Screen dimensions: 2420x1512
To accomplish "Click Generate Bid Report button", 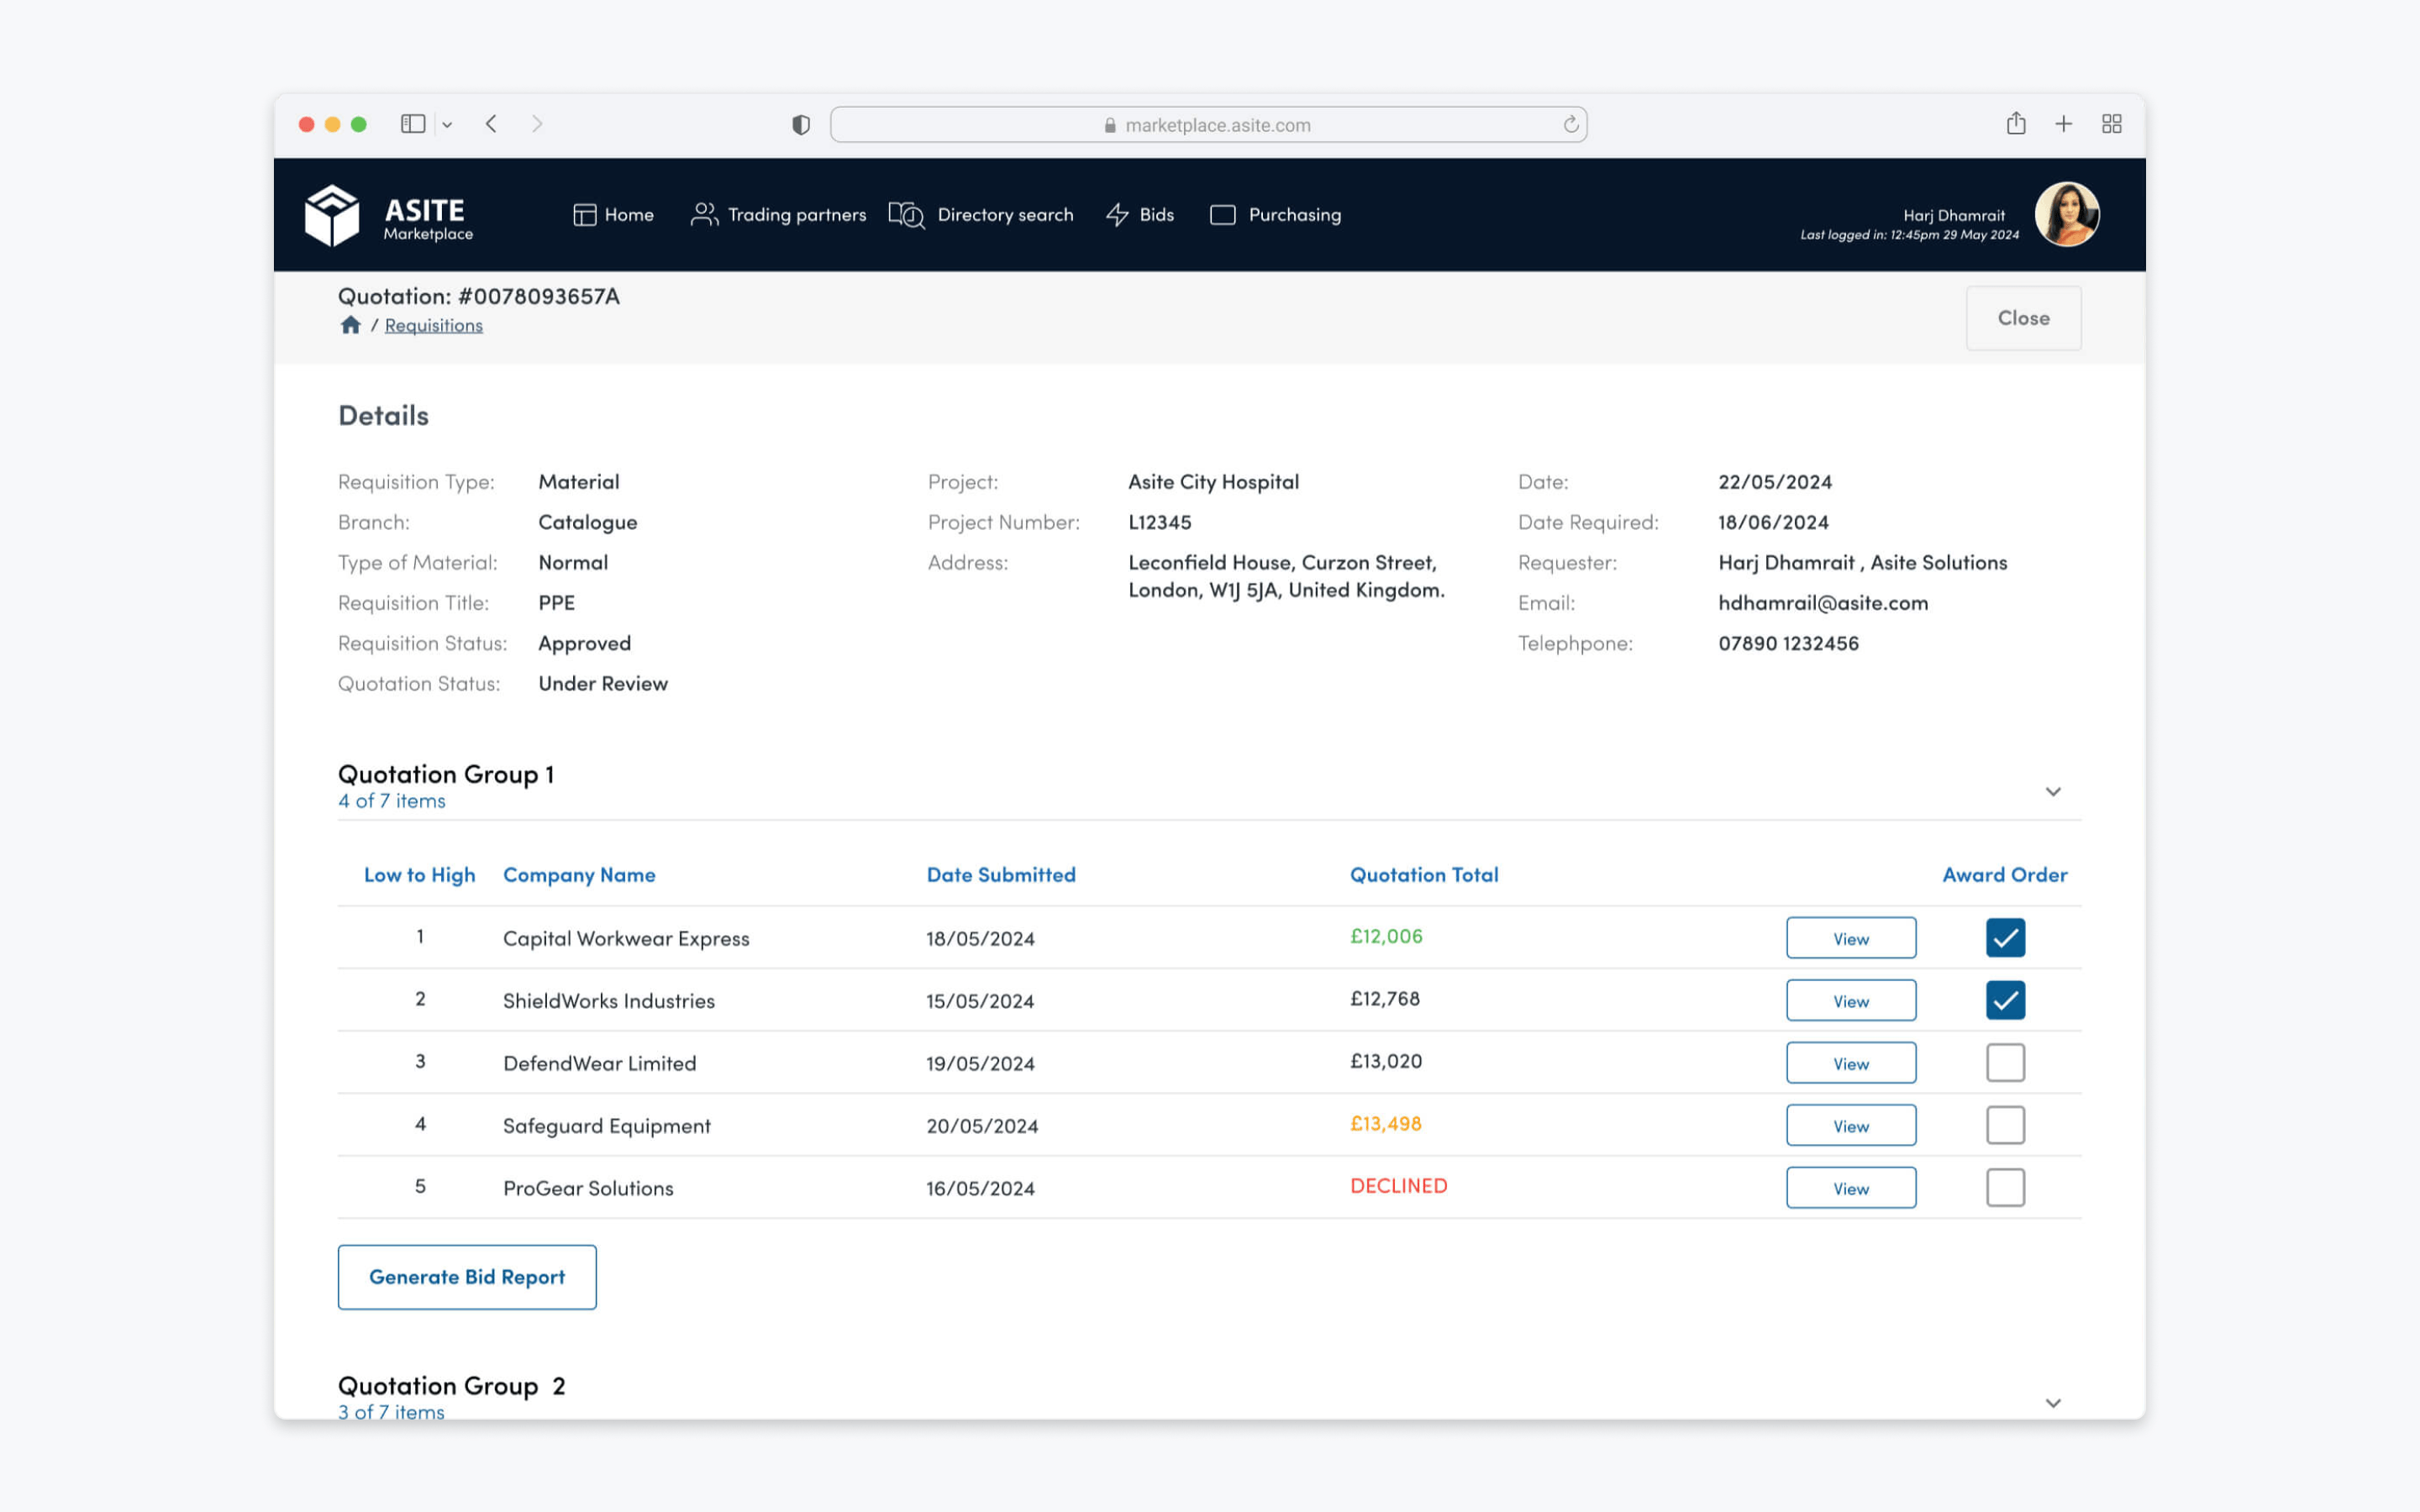I will point(467,1277).
